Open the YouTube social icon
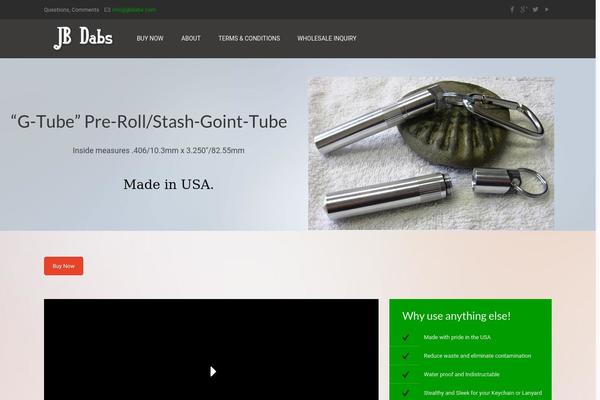The height and width of the screenshot is (400, 600). tap(547, 10)
